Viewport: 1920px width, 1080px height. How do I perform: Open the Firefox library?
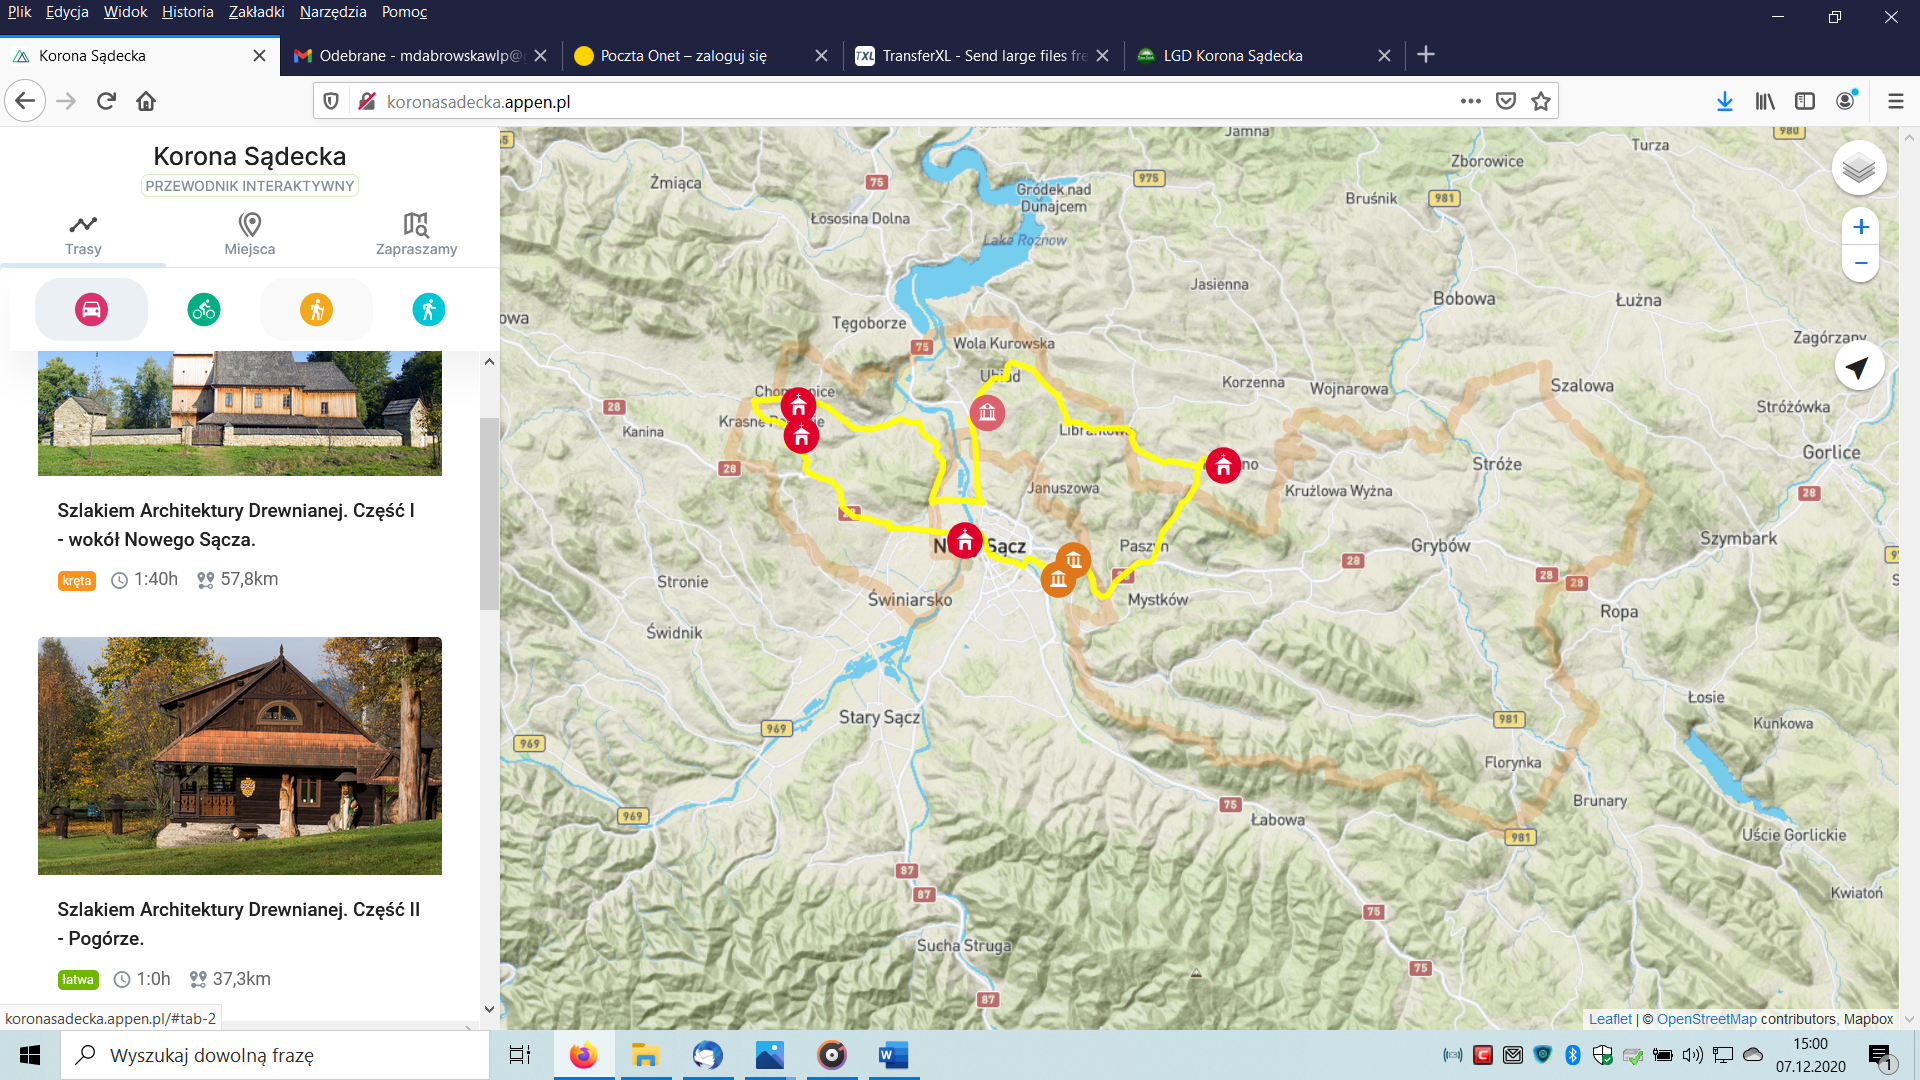[x=1765, y=101]
